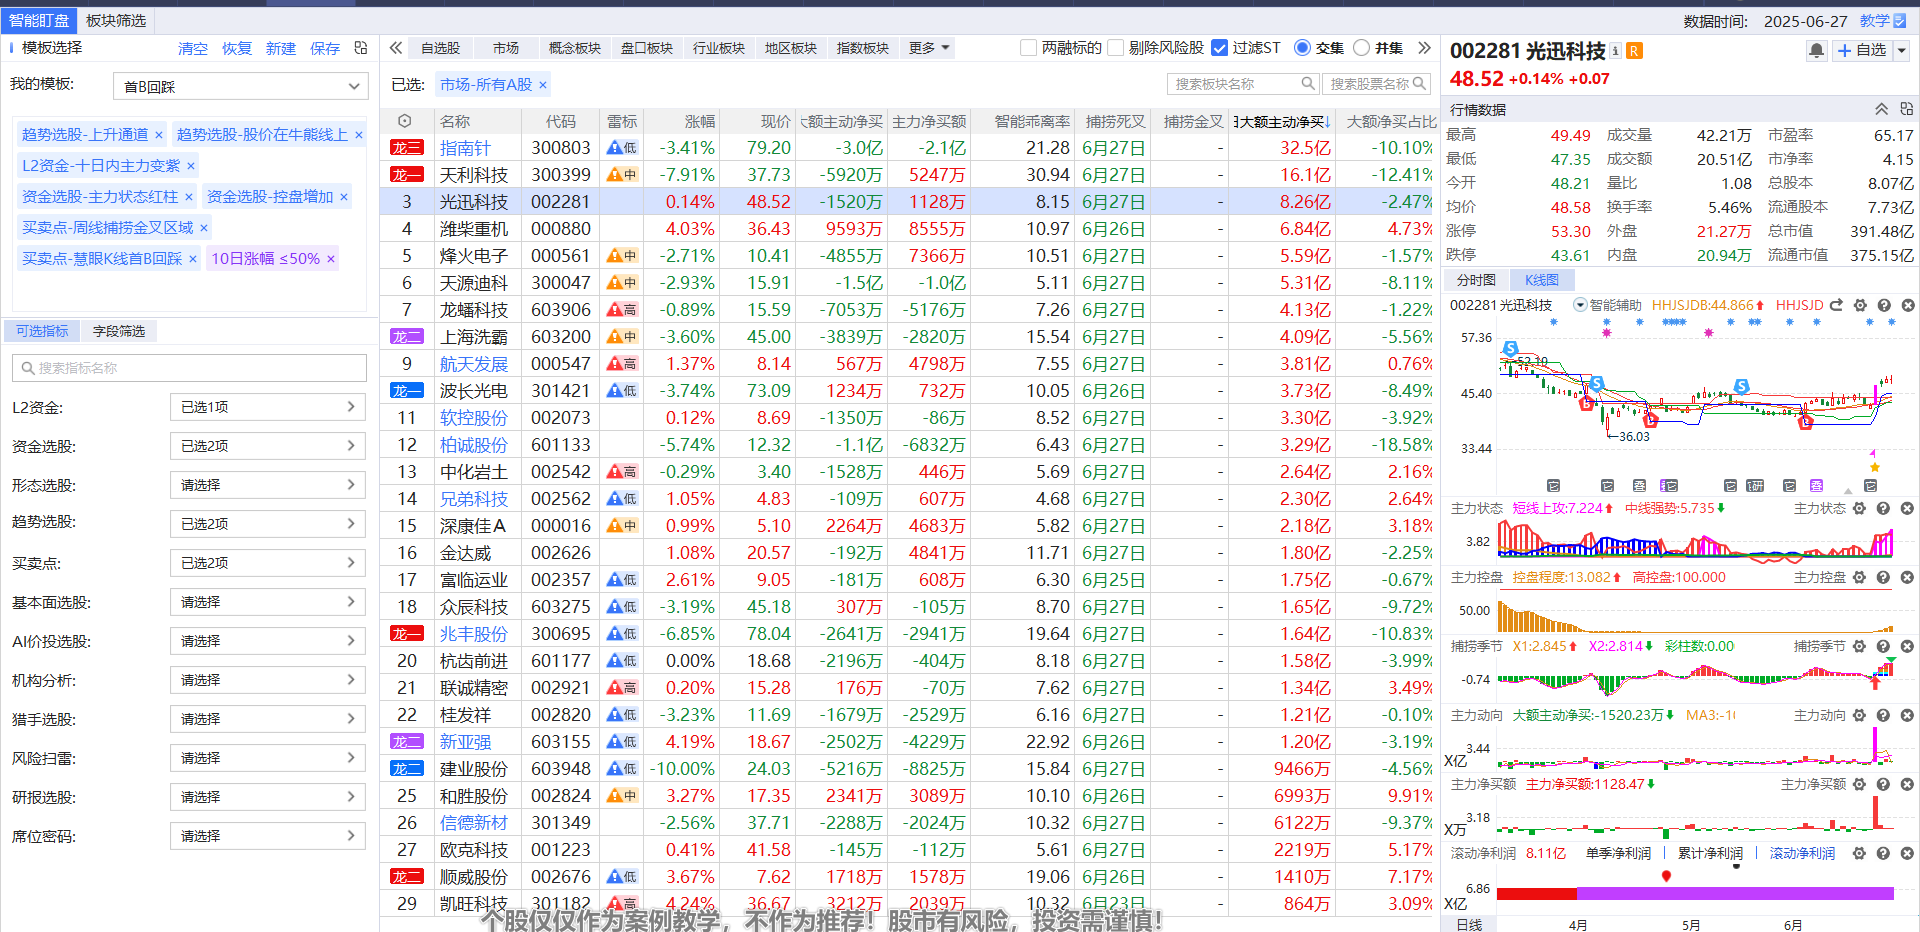Select the 概念板块 tab
The image size is (1920, 932).
(x=575, y=47)
